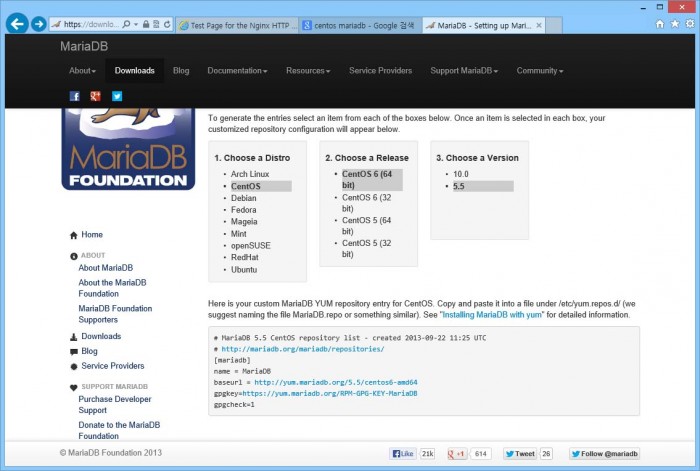This screenshot has height=471, width=700.
Task: Expand the address bar autocomplete dropdown arrow
Action: tap(136, 24)
